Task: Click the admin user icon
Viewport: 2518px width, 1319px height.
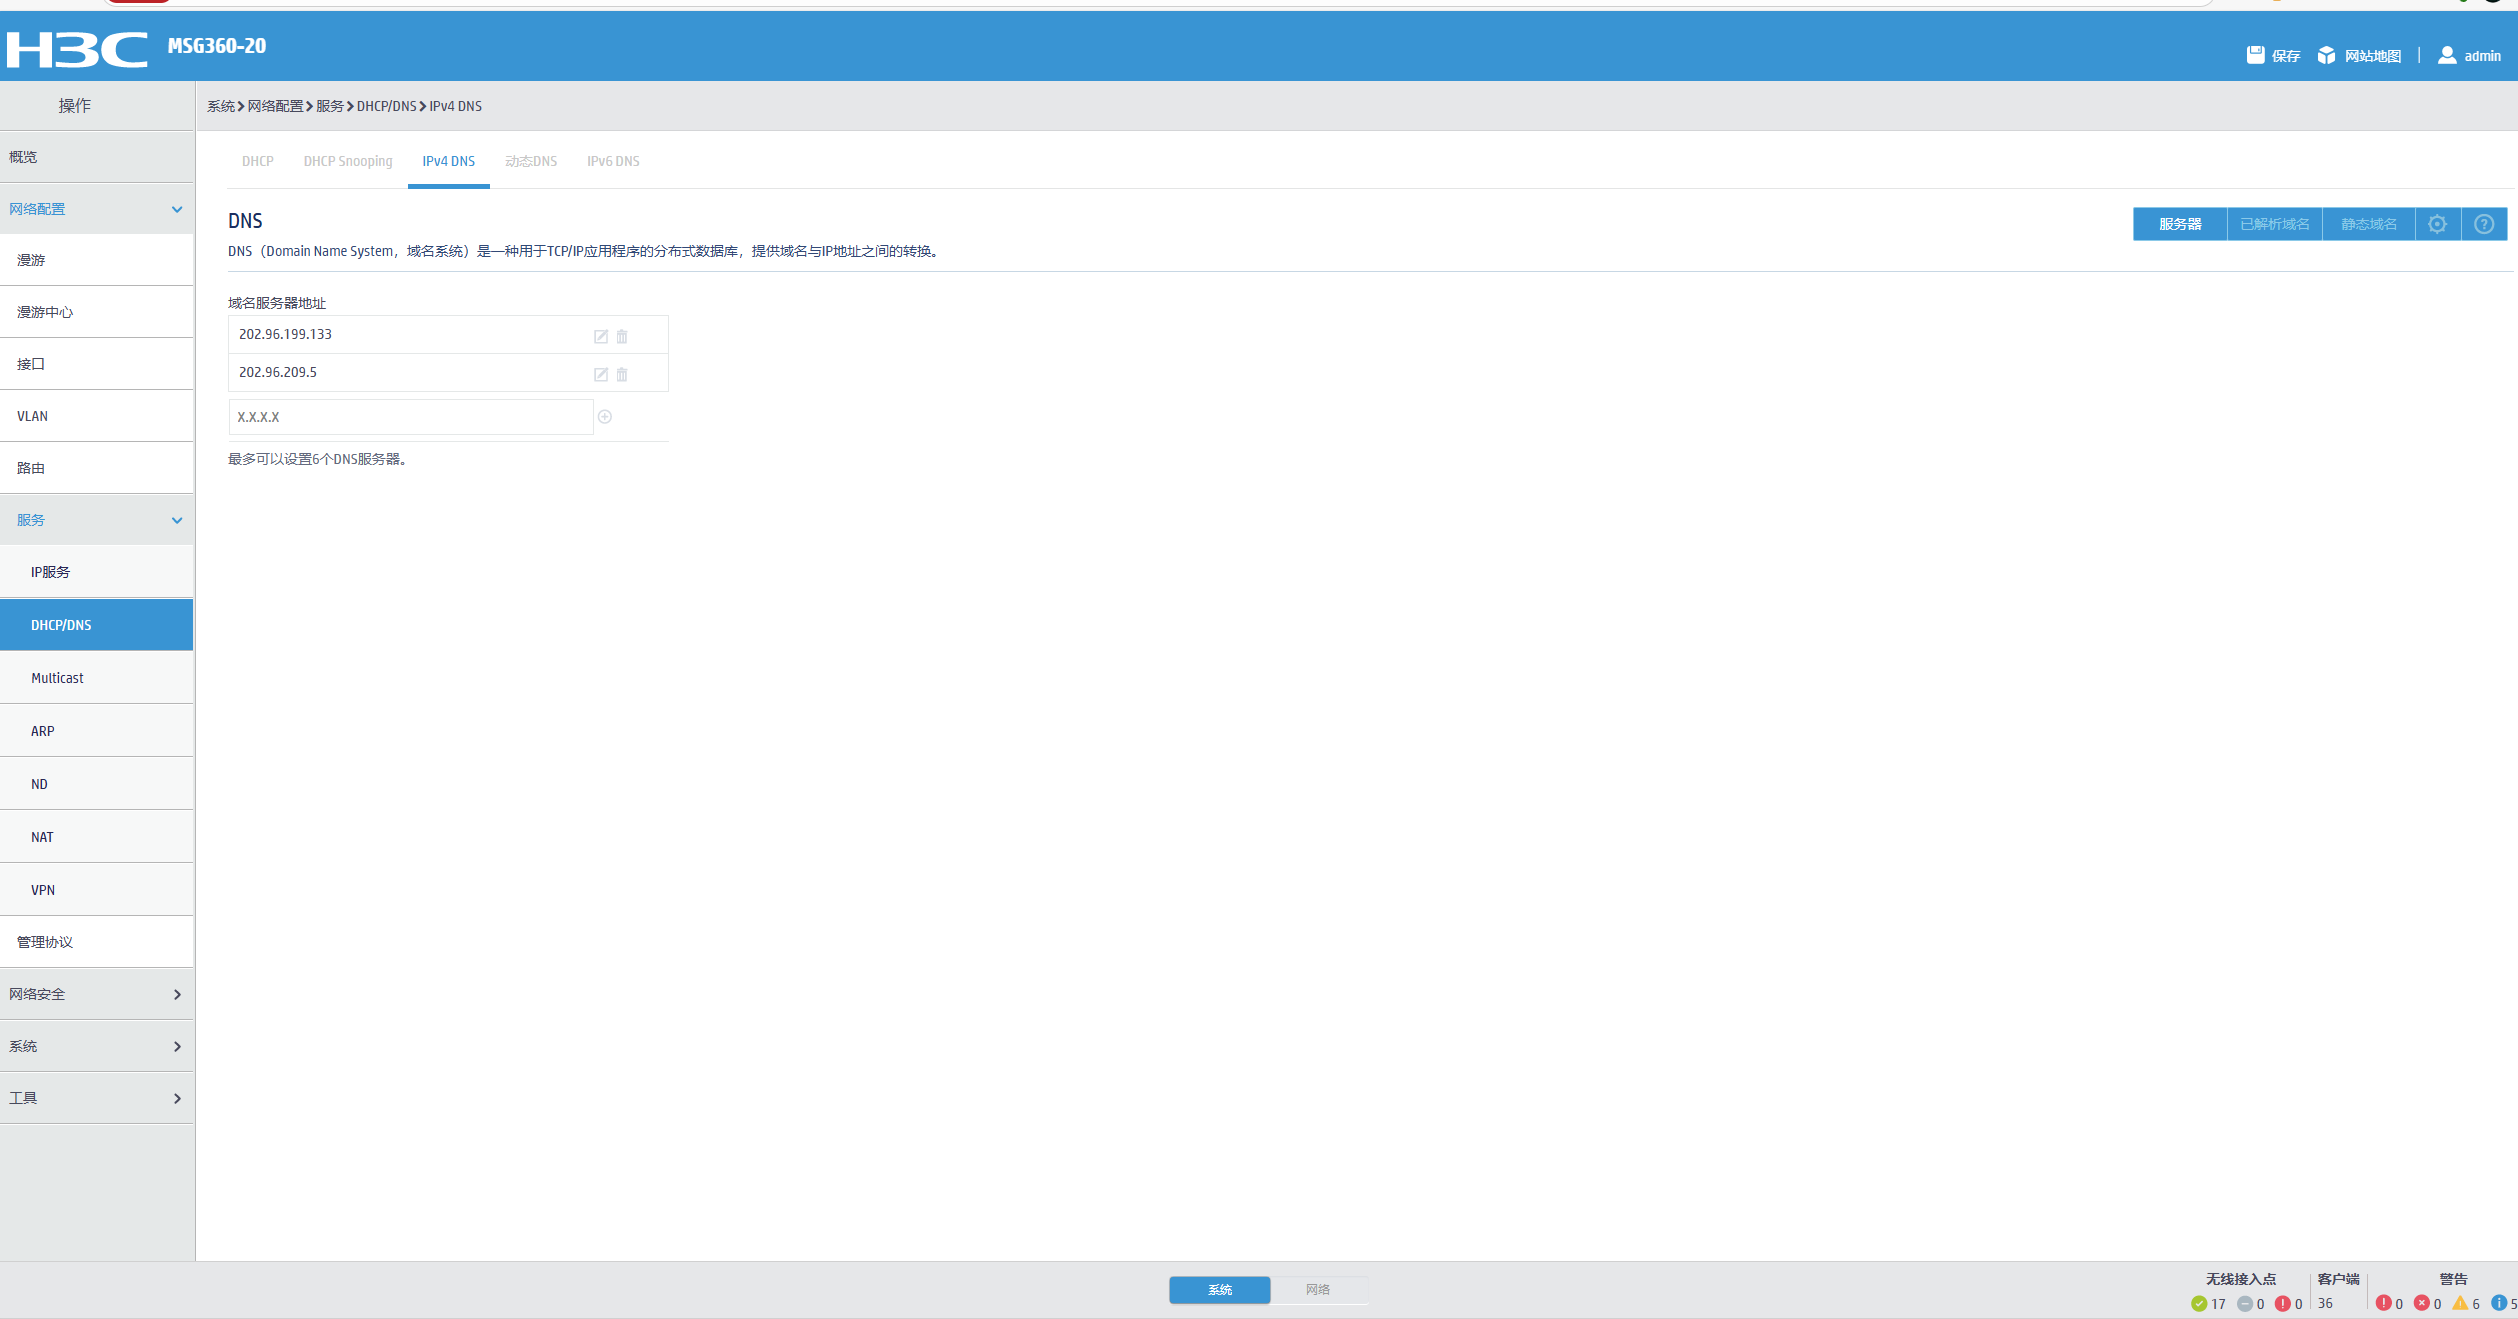Action: pos(2447,55)
